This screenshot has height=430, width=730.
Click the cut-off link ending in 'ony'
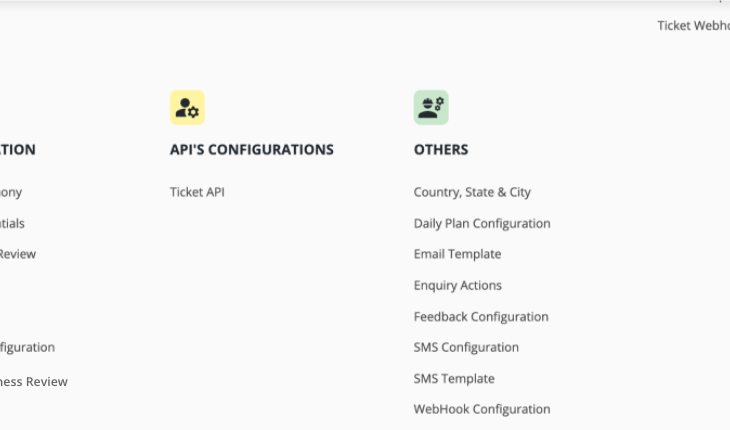tap(11, 192)
